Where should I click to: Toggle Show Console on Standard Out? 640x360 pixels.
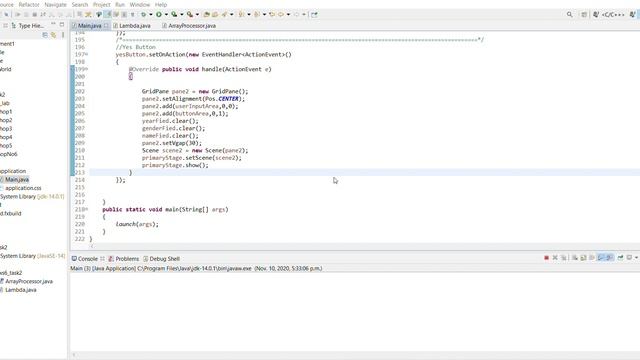[600, 258]
